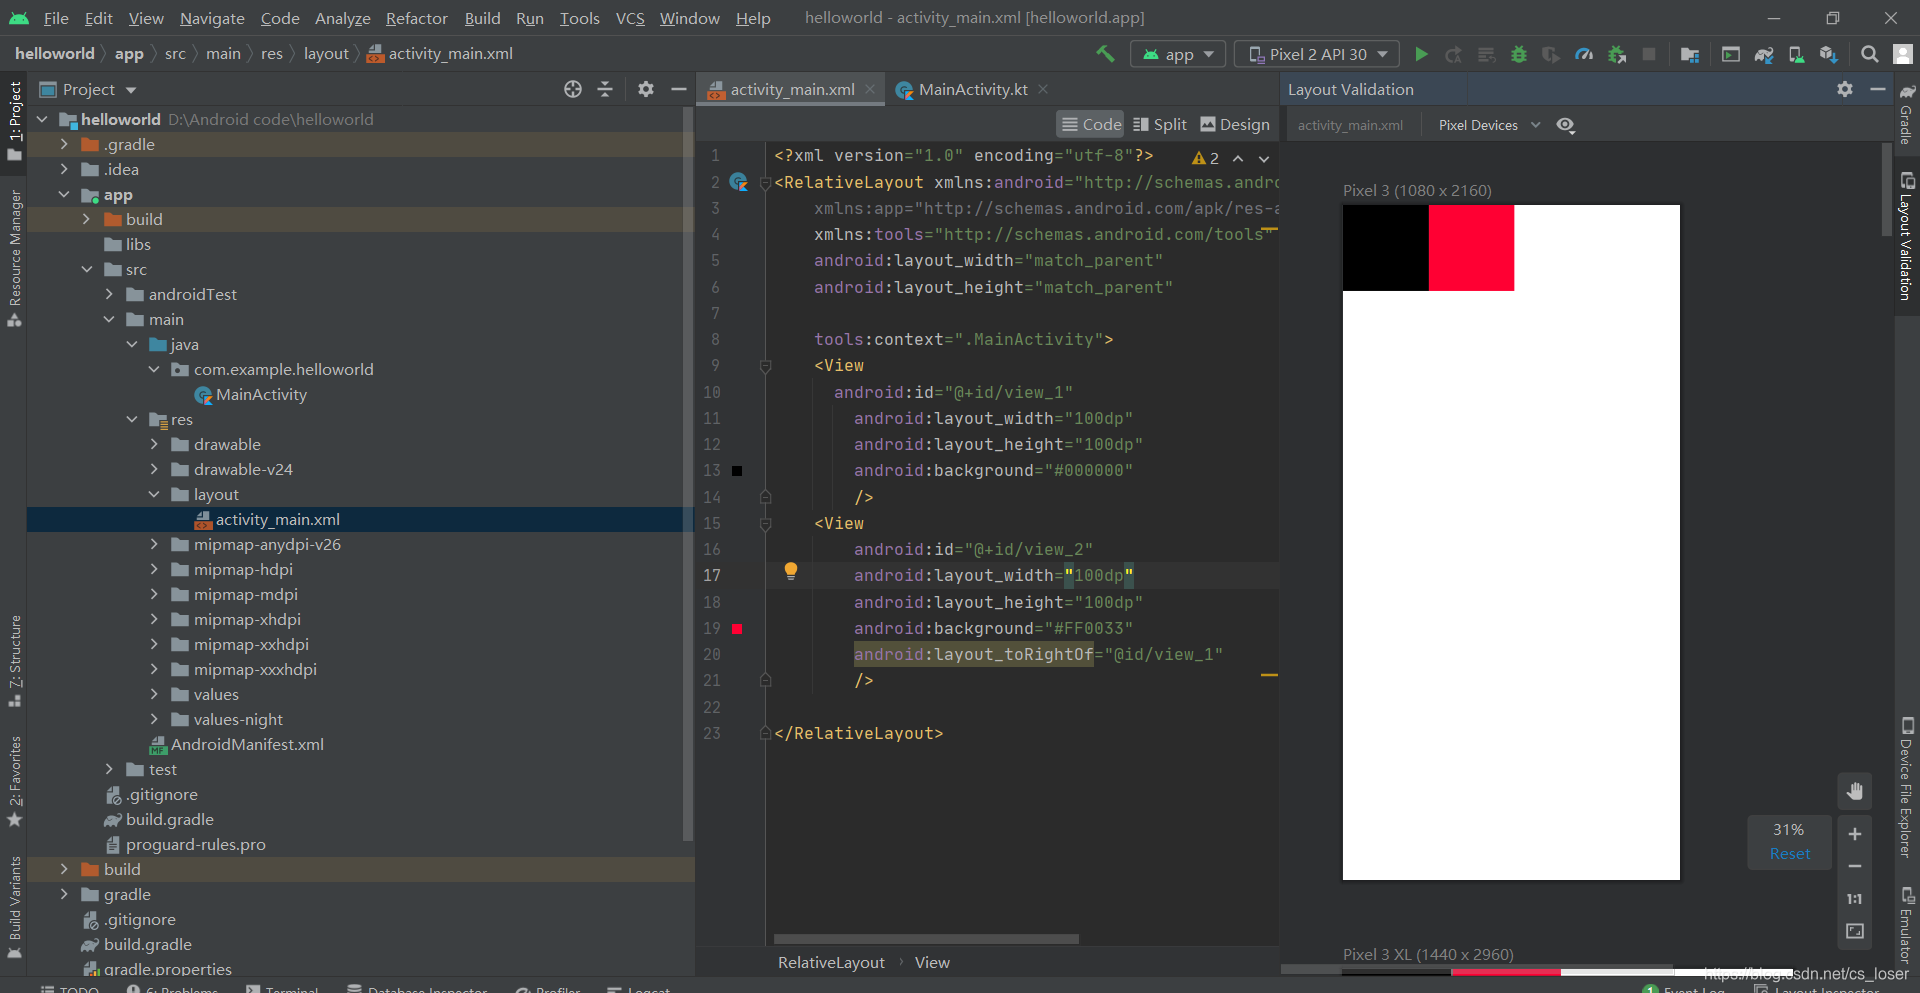The width and height of the screenshot is (1920, 993).
Task: Open AVD Manager device icon
Action: (1796, 54)
